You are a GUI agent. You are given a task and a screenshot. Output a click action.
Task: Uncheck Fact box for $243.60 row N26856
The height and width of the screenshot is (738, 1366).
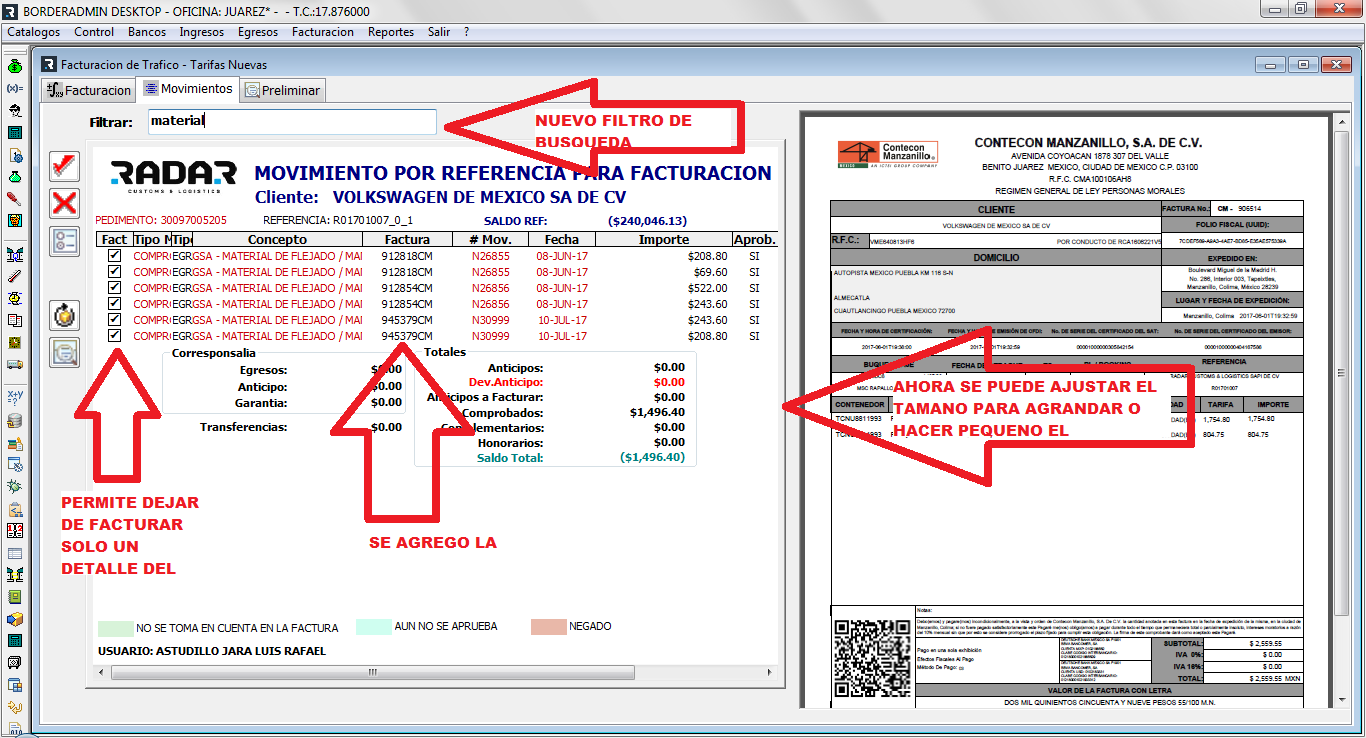coord(114,304)
